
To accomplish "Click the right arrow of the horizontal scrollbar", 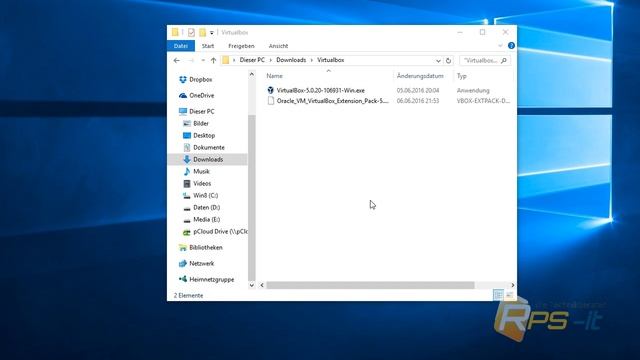I will coord(513,285).
